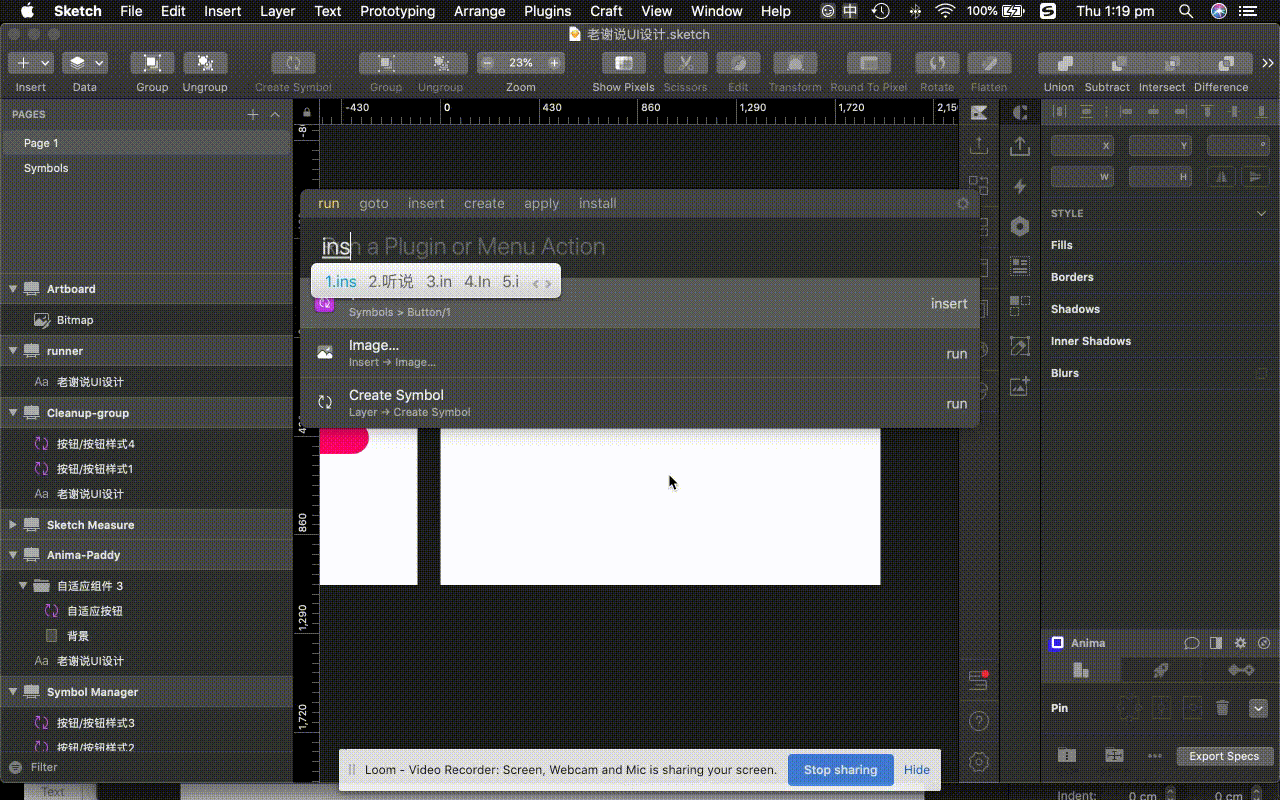Open the Prototyping menu
This screenshot has height=800, width=1280.
(397, 11)
